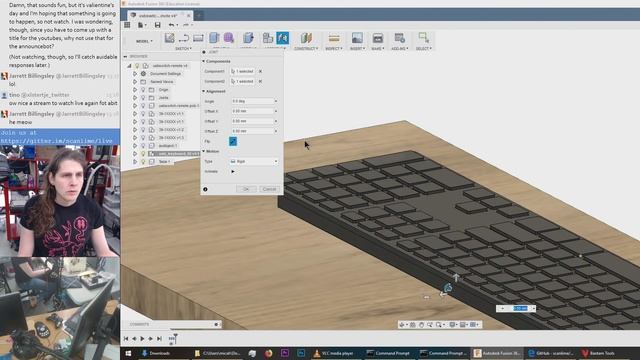Image resolution: width=640 pixels, height=360 pixels.
Task: Click OK in Joint dialog
Action: click(x=246, y=189)
